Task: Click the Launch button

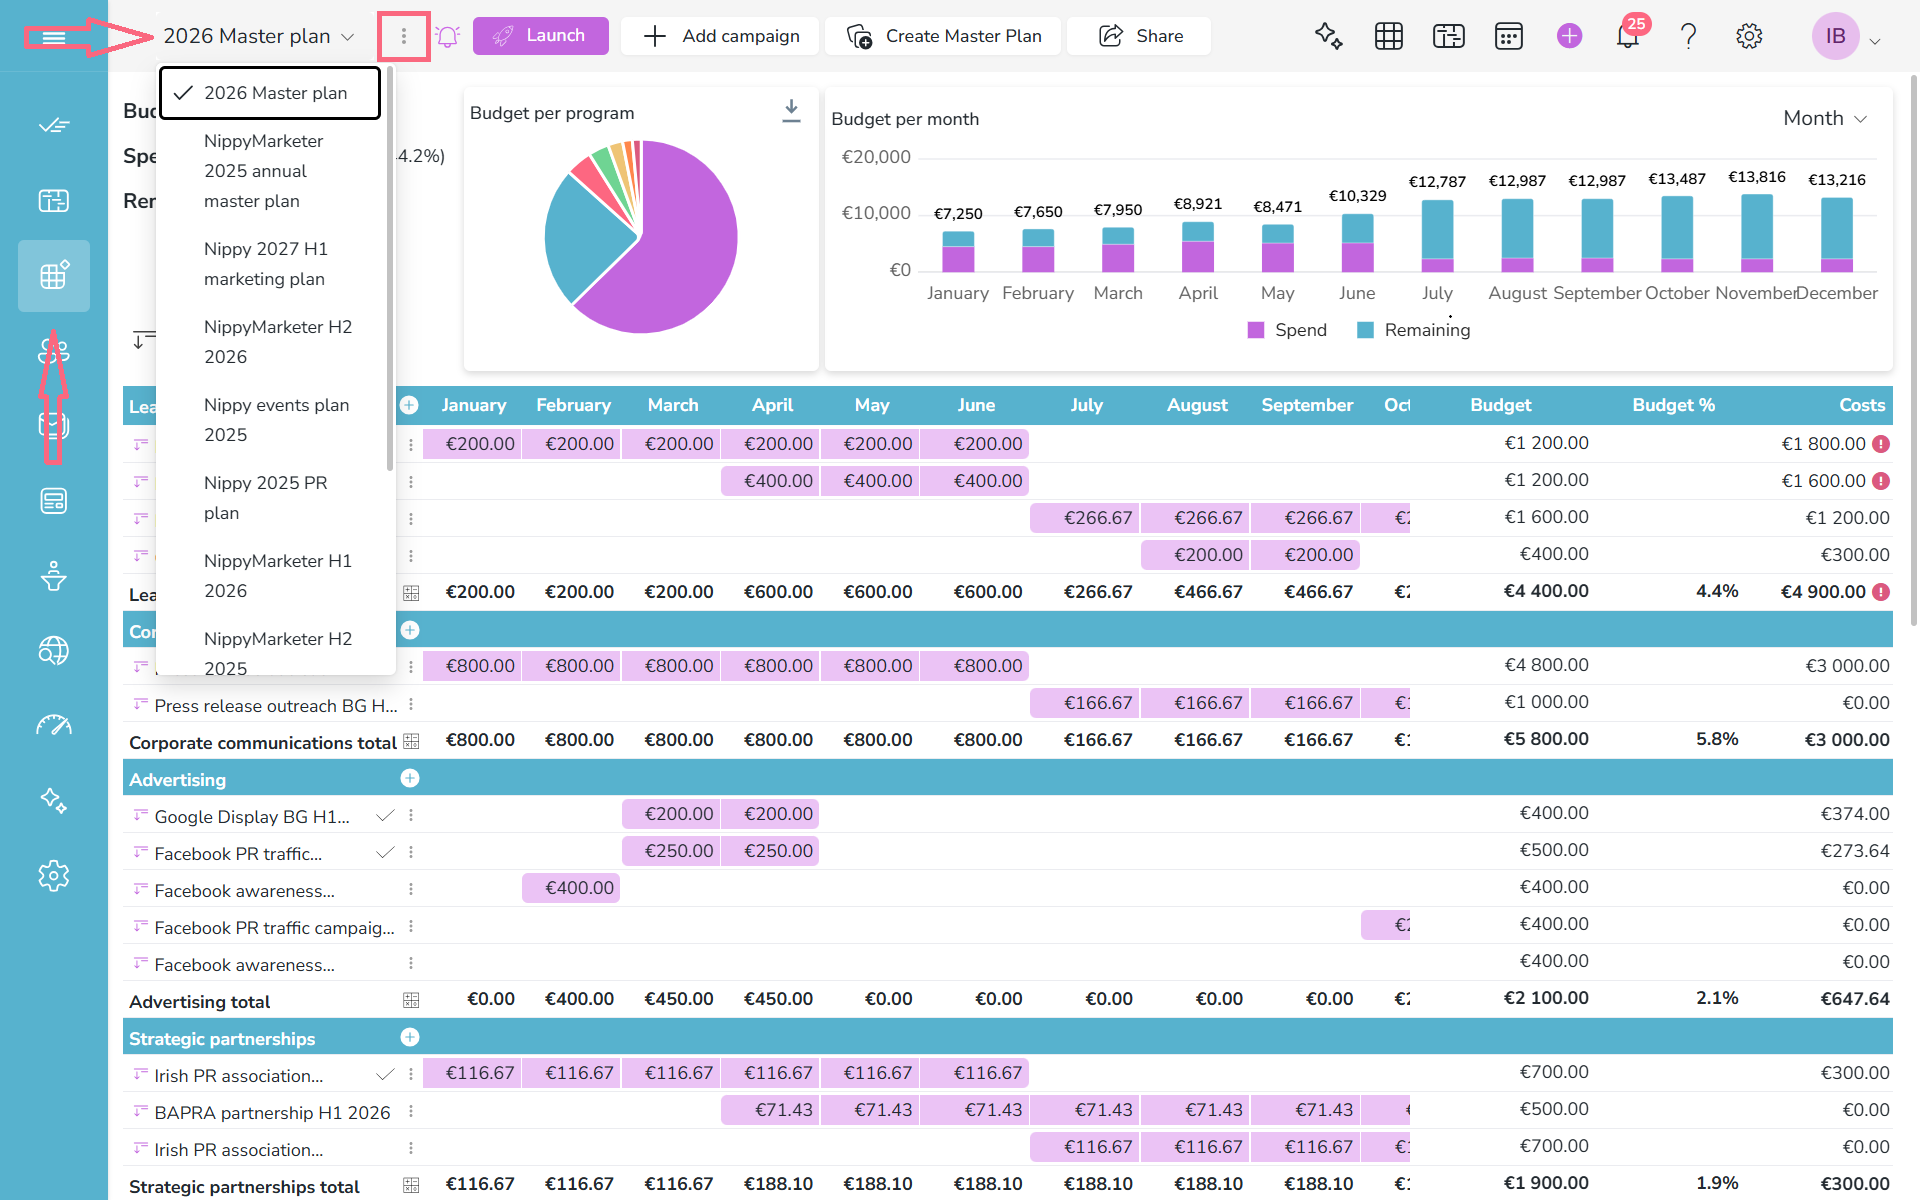Action: [540, 36]
